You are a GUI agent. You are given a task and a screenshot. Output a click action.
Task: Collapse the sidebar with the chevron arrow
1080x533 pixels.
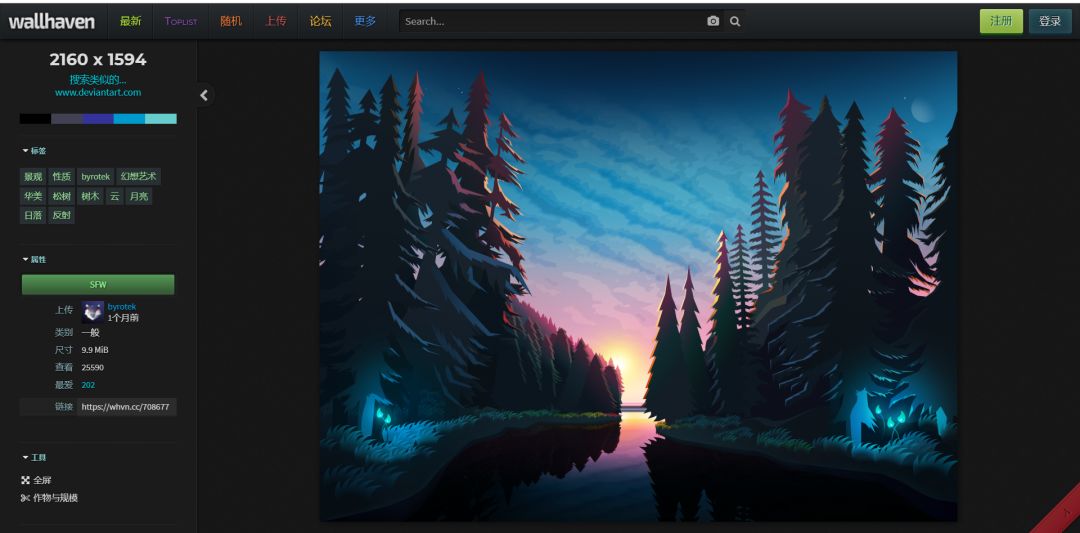point(204,96)
